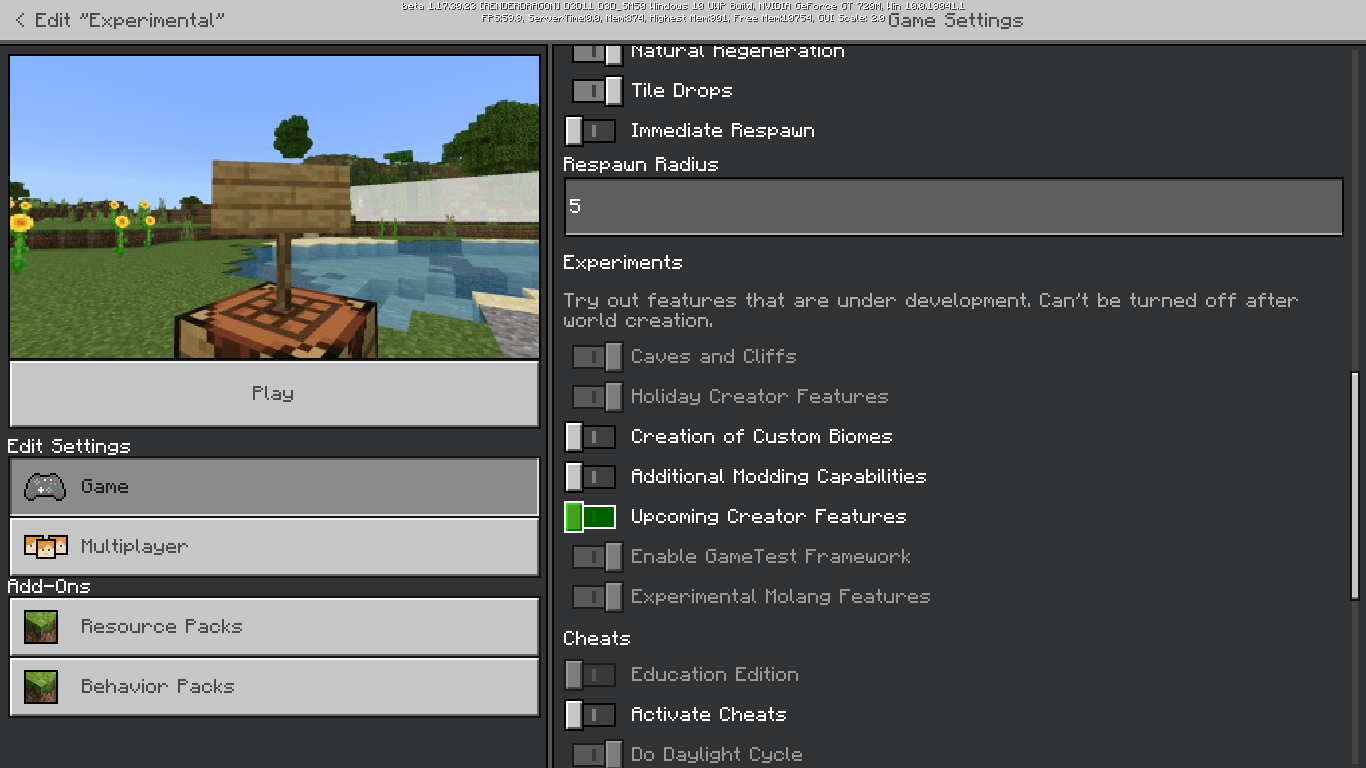This screenshot has height=768, width=1366.
Task: Open the Resource Packs section
Action: [x=274, y=627]
